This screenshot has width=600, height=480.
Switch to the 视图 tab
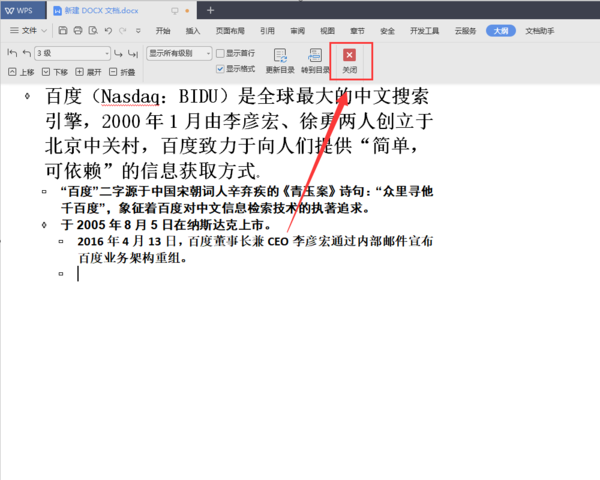[327, 31]
